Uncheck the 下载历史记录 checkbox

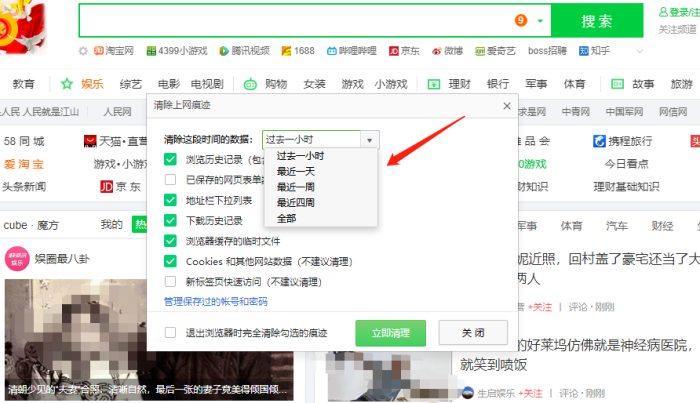pyautogui.click(x=170, y=220)
